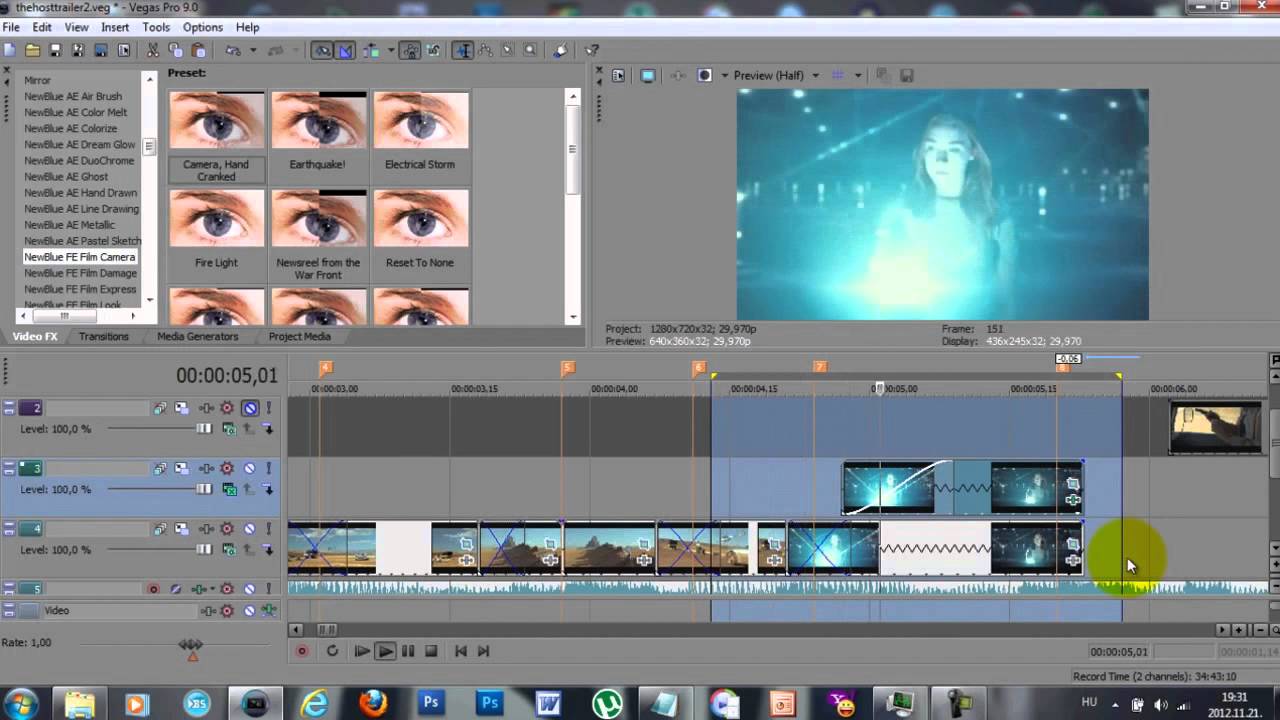Click the What's This help icon
The height and width of the screenshot is (720, 1280).
click(x=591, y=50)
